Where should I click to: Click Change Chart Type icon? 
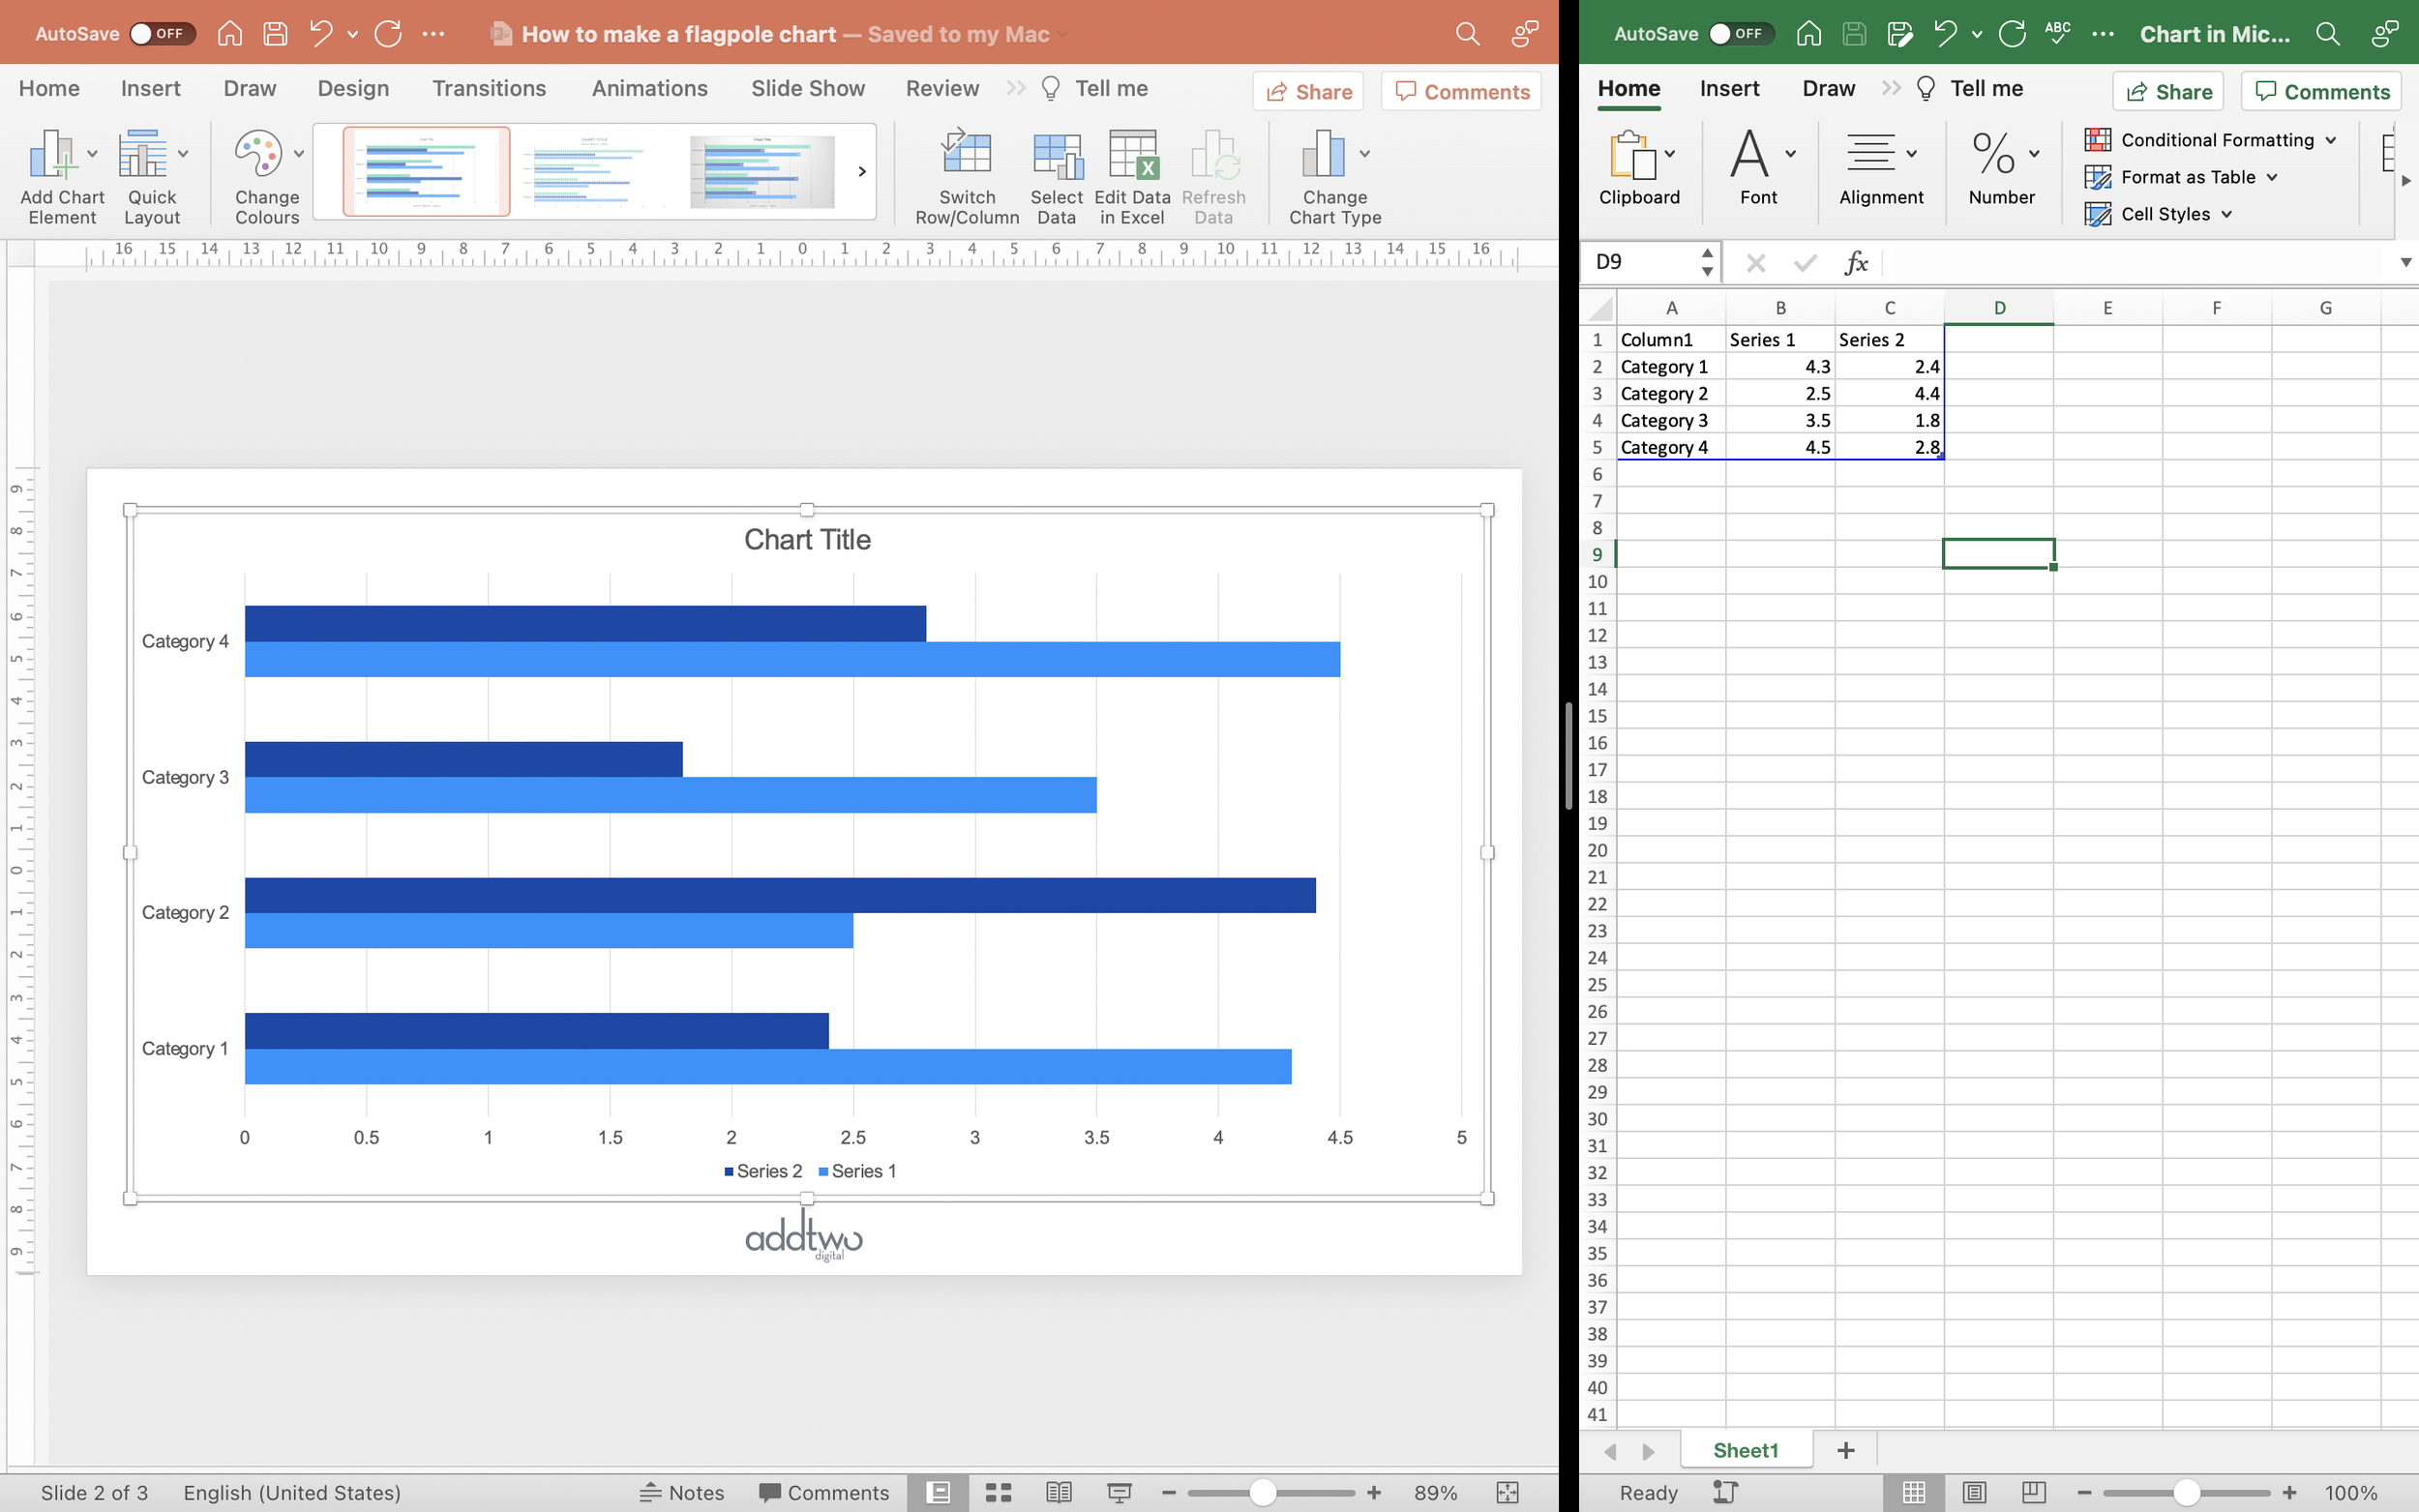tap(1323, 155)
